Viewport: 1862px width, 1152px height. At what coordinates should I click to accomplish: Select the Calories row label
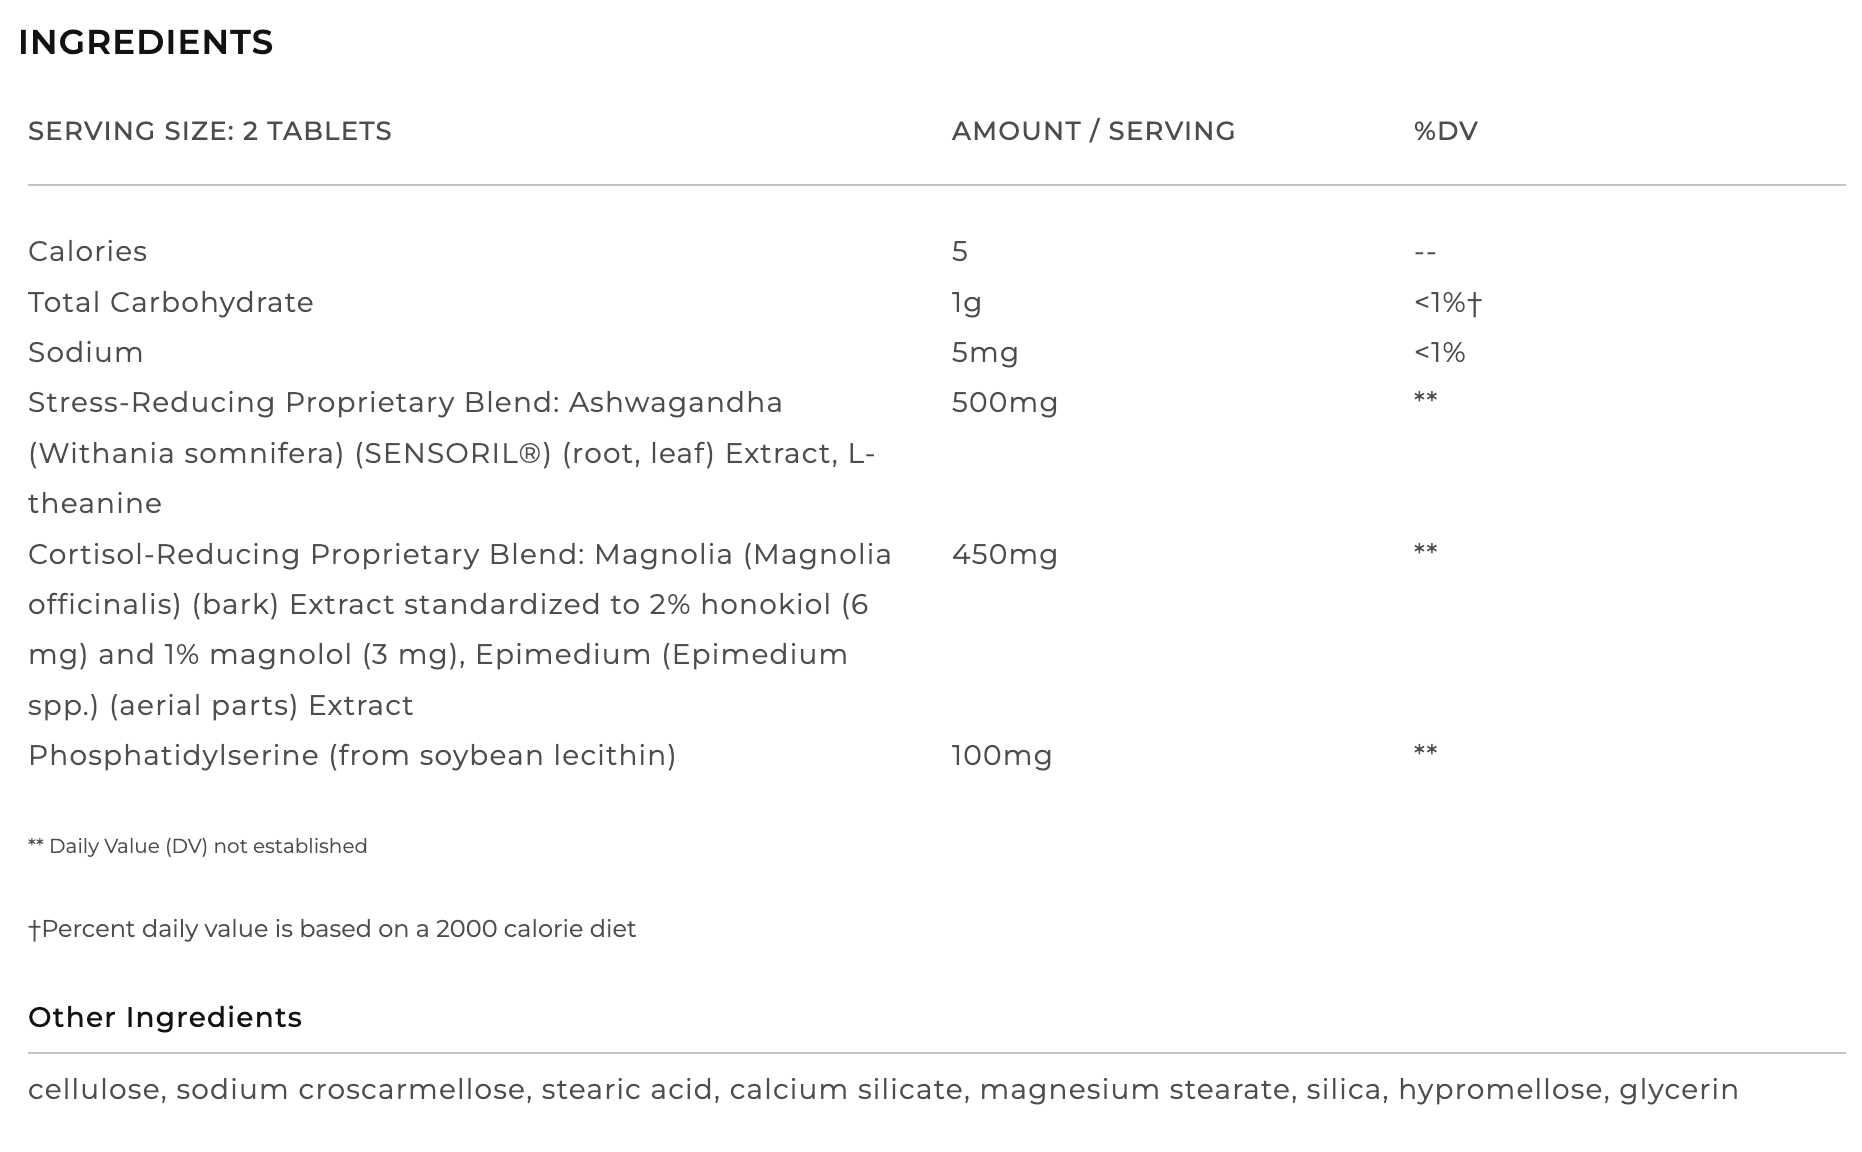88,251
